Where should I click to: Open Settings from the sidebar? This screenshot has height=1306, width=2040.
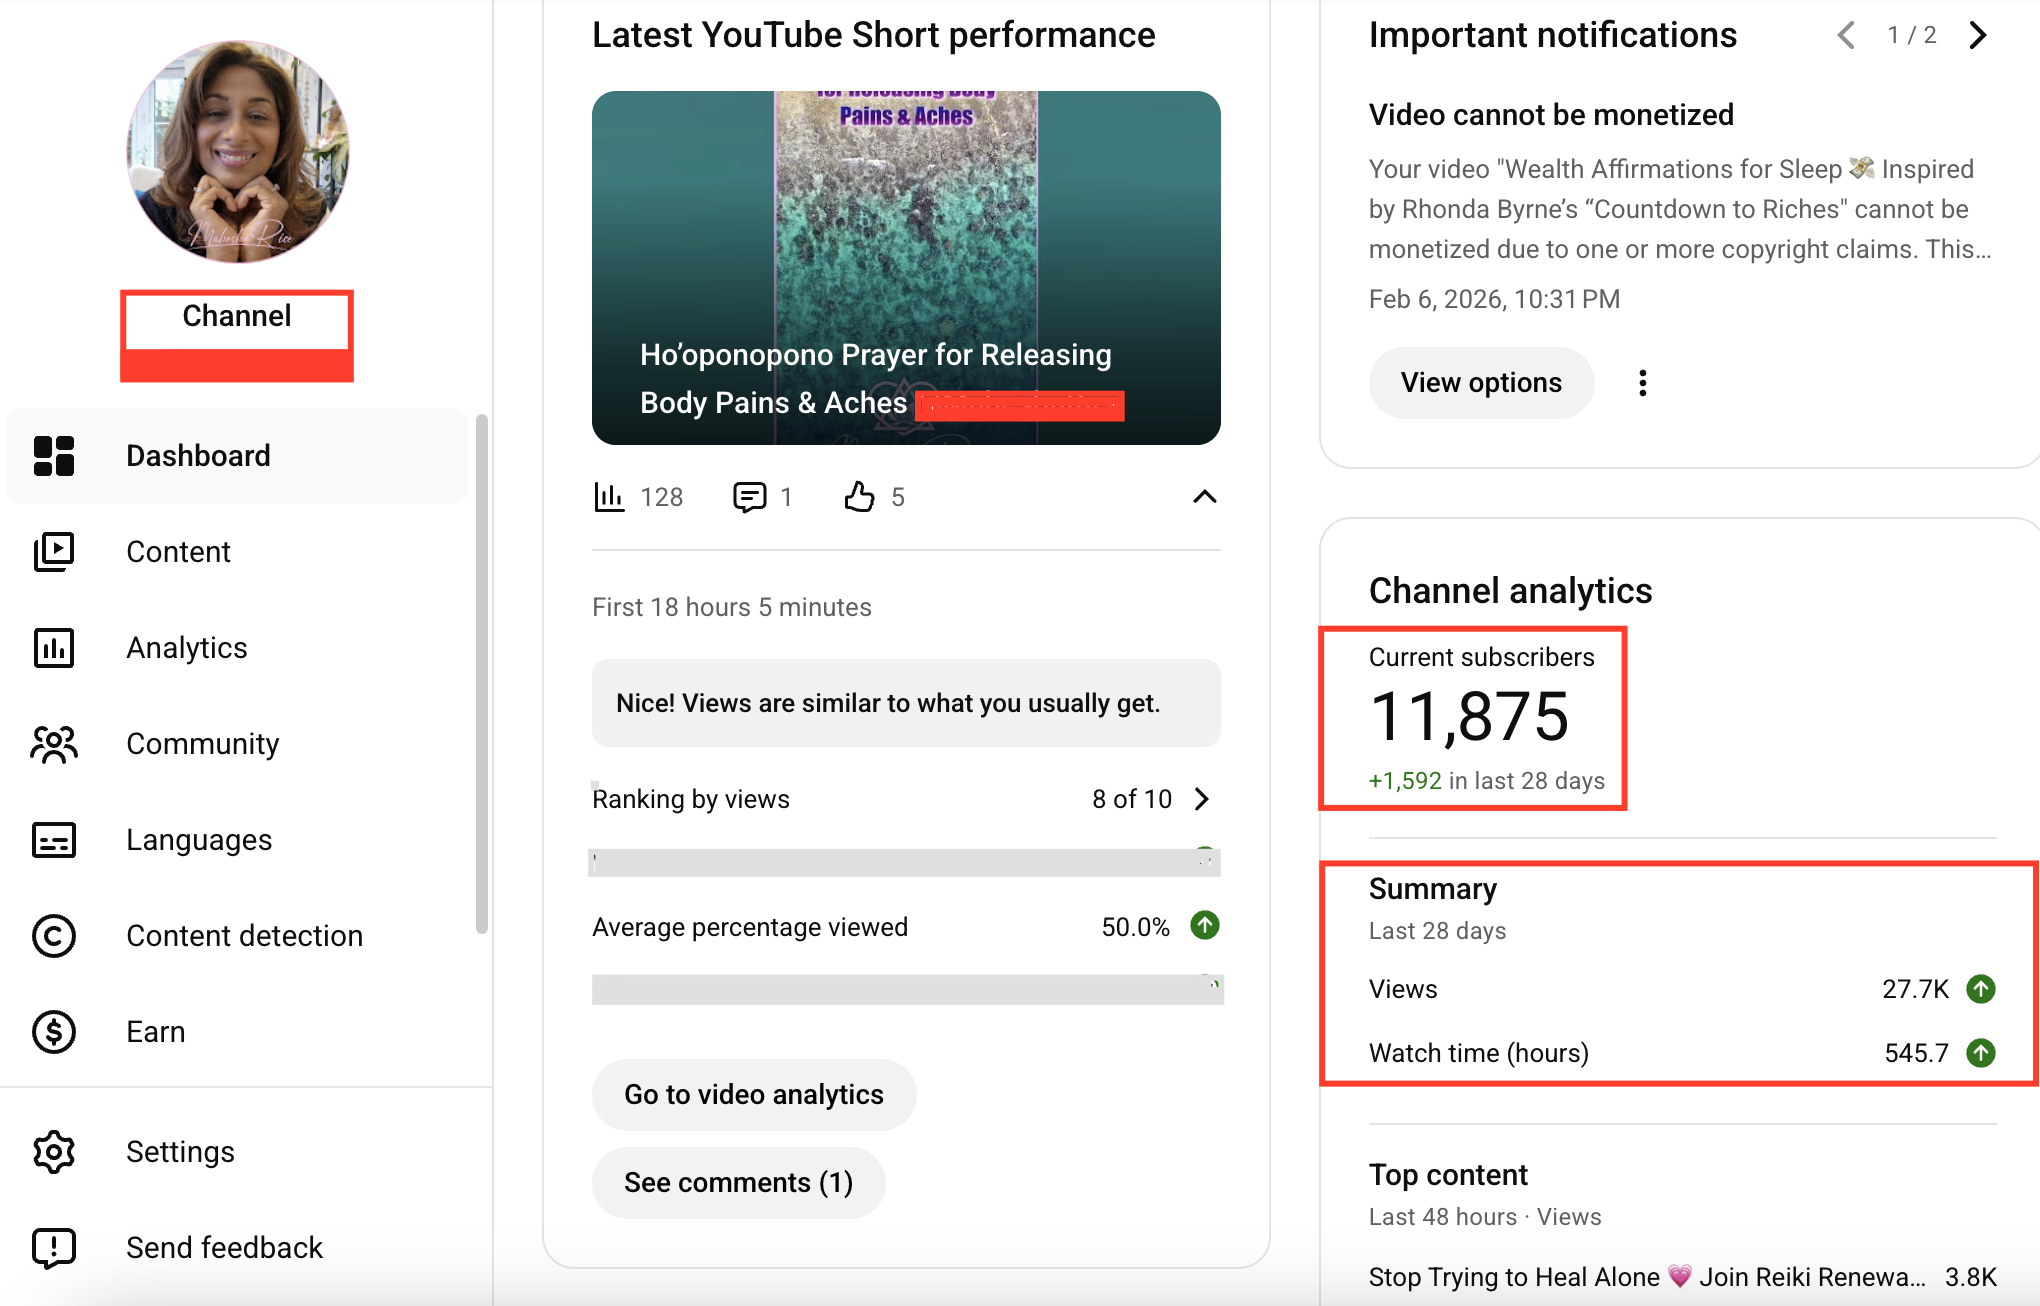click(x=180, y=1151)
